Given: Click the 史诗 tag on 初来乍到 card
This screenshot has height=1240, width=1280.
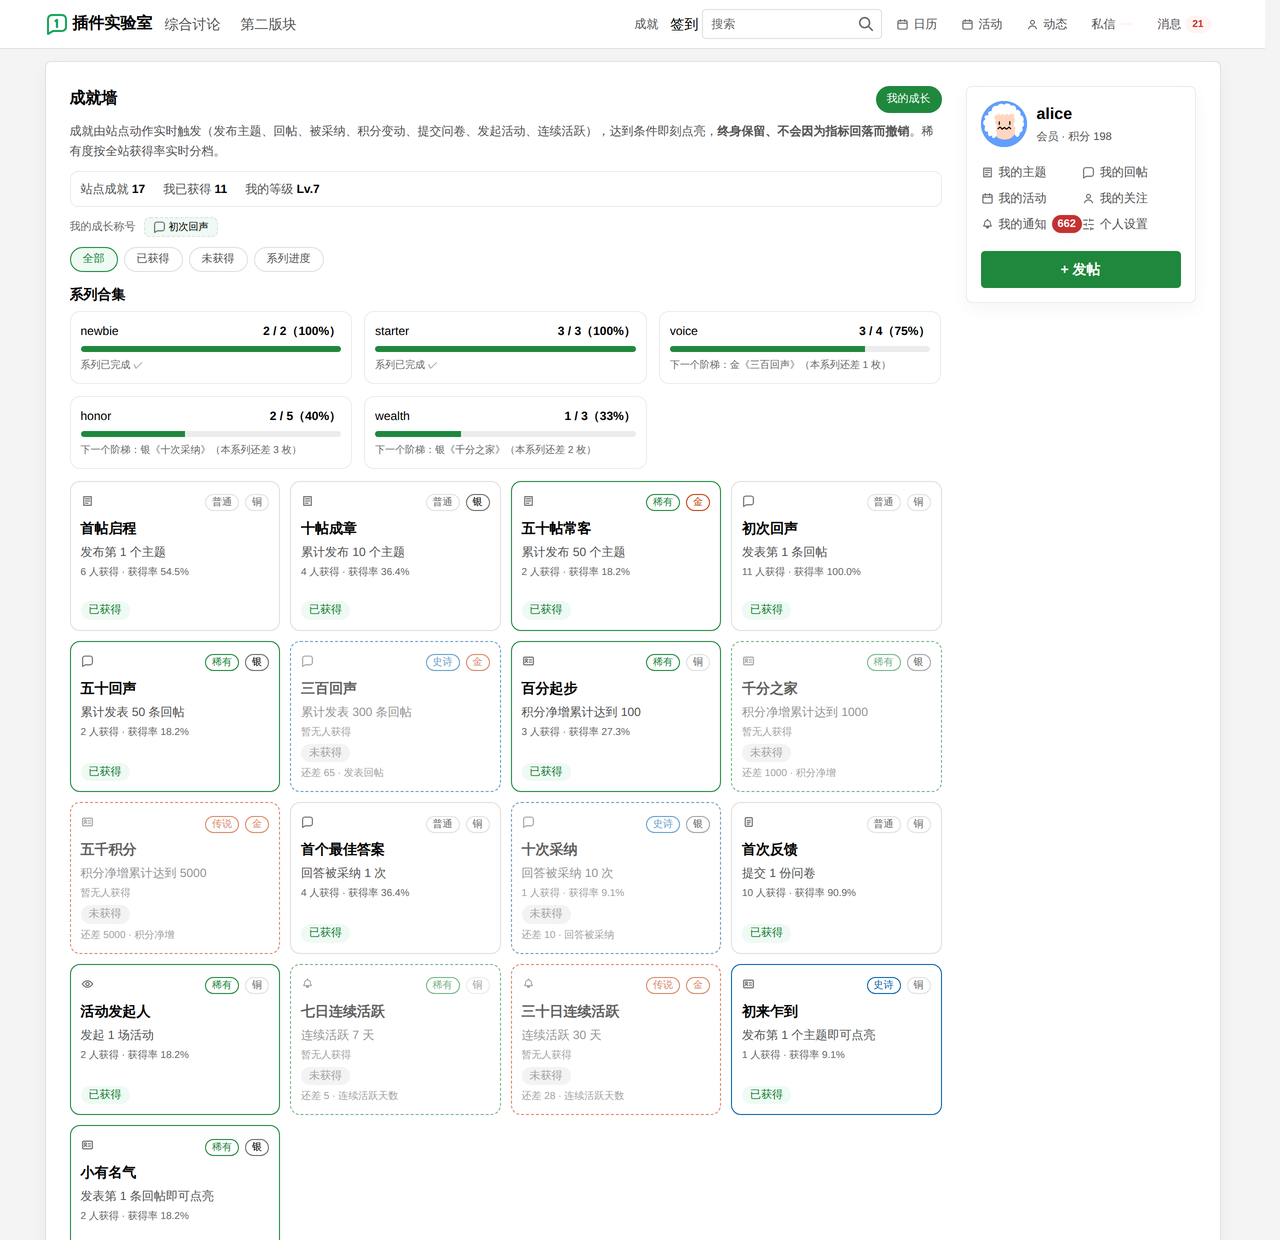Looking at the screenshot, I should pos(884,985).
